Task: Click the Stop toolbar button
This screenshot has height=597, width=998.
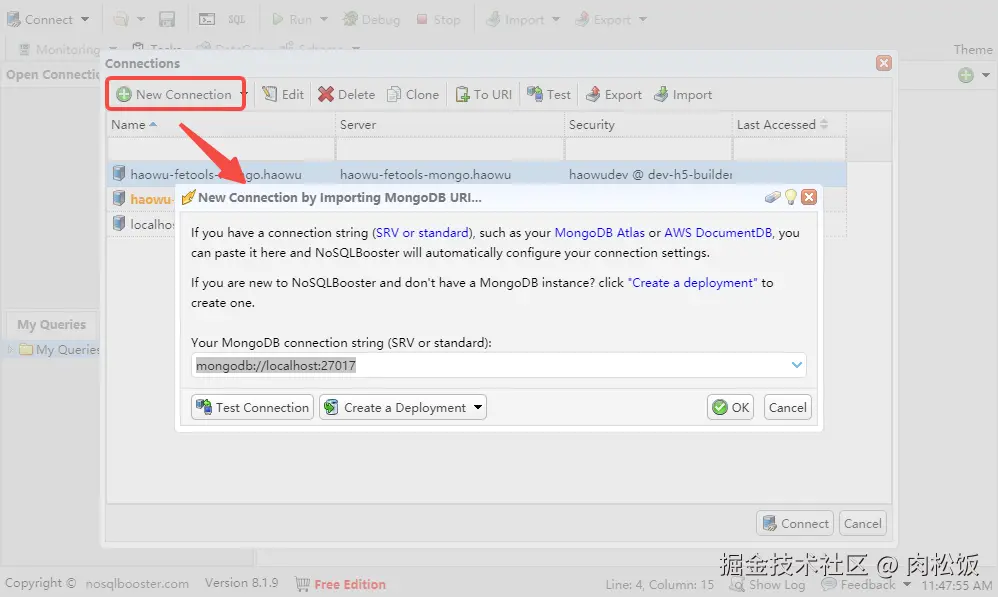Action: click(x=438, y=20)
